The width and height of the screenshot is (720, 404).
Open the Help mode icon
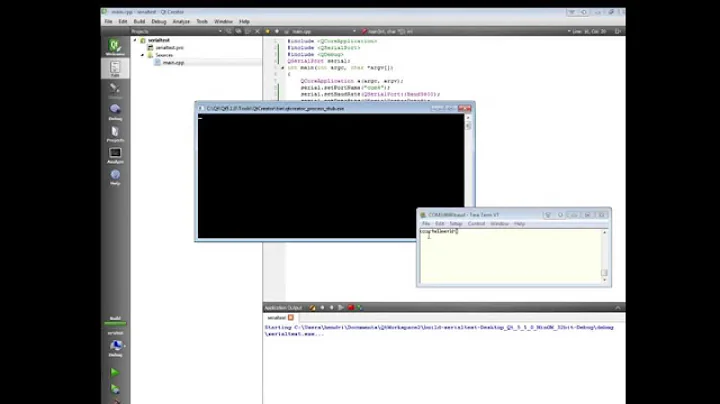pos(115,177)
